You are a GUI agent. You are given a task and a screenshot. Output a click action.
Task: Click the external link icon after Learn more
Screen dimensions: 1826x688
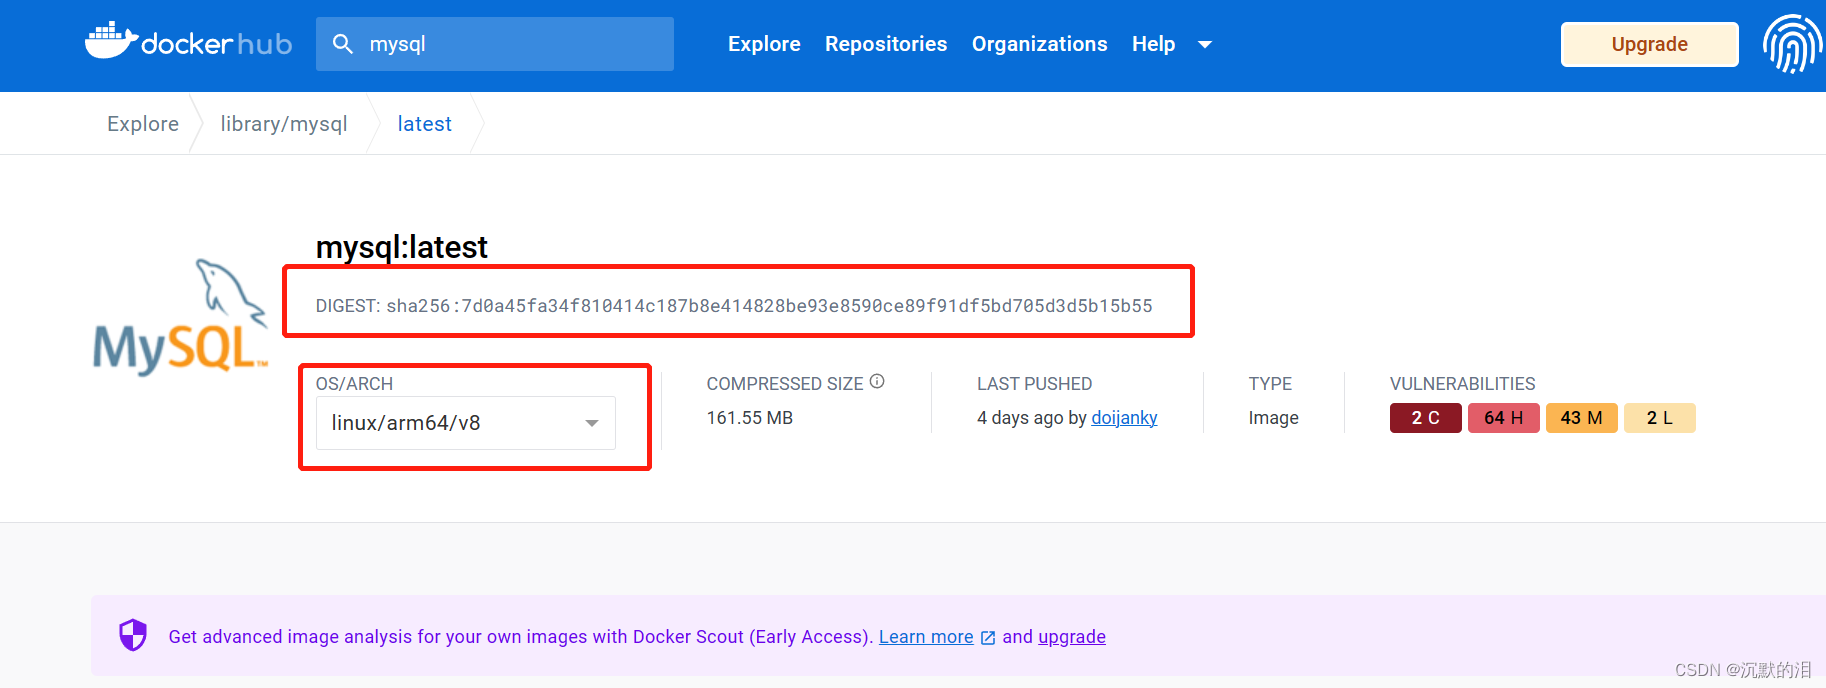click(x=988, y=638)
